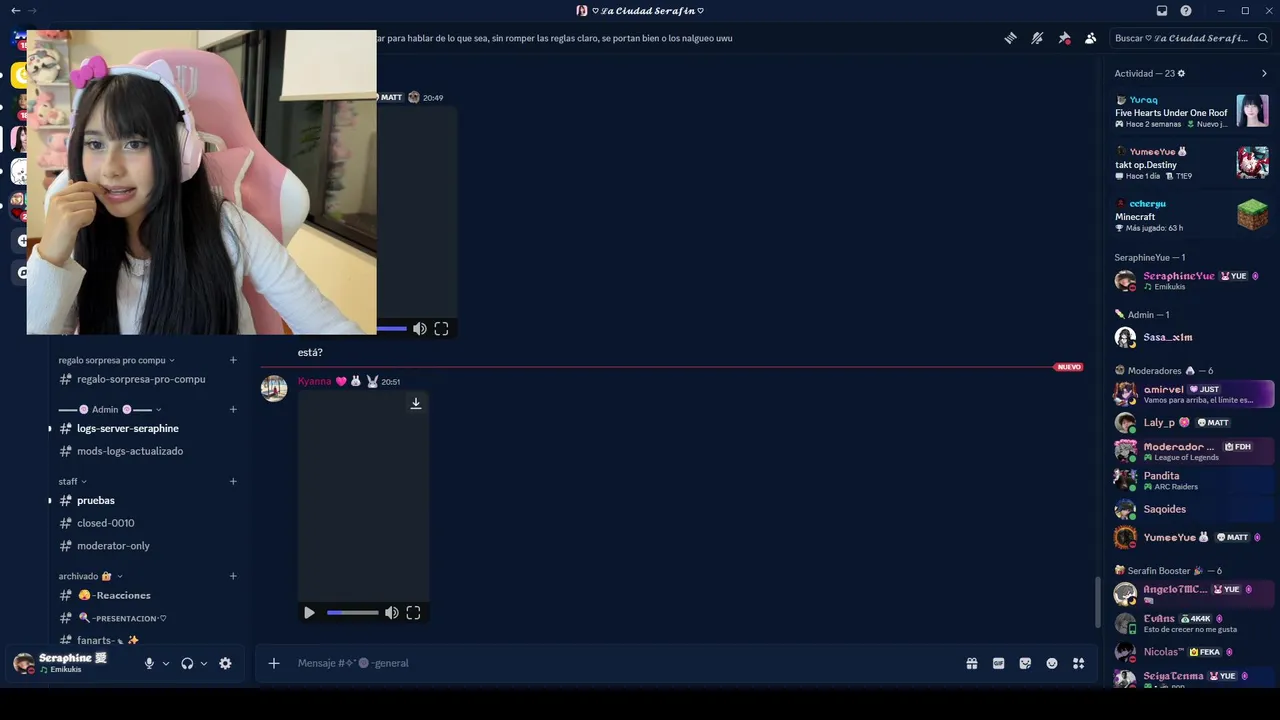
Task: Open pinned messages
Action: point(1064,38)
